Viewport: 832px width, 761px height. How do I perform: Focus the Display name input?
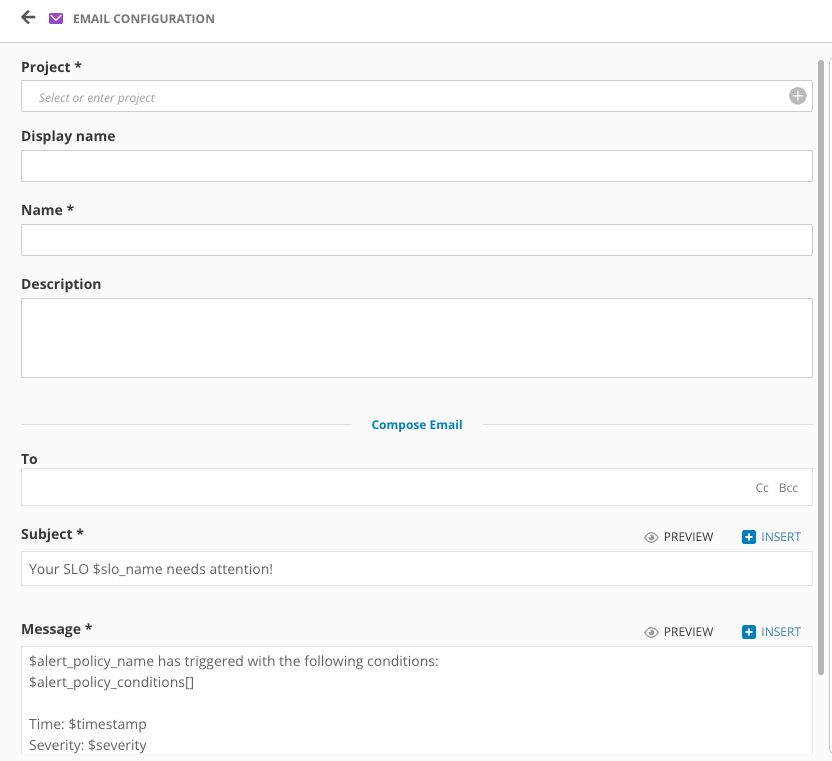[x=416, y=166]
